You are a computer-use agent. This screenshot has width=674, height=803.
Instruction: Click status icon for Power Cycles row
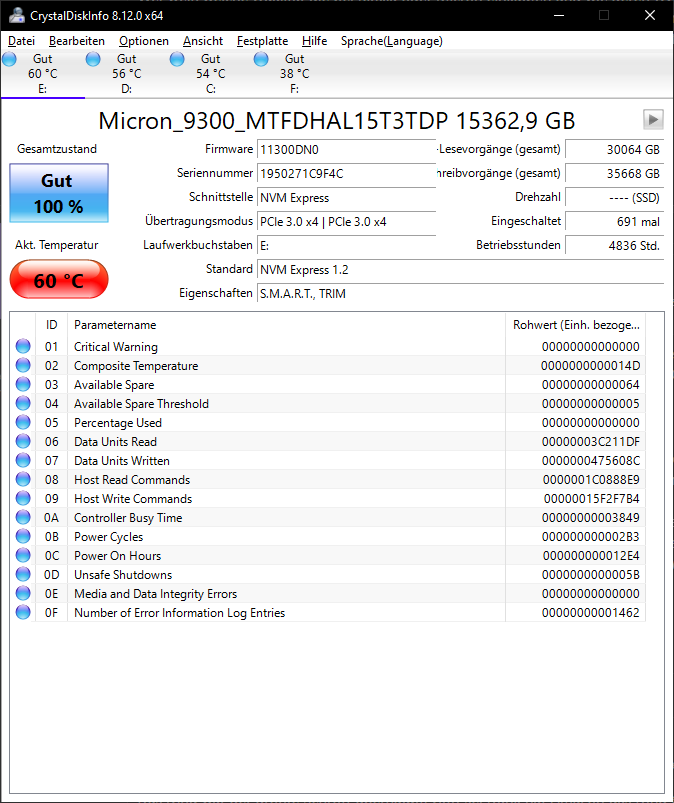(x=23, y=536)
